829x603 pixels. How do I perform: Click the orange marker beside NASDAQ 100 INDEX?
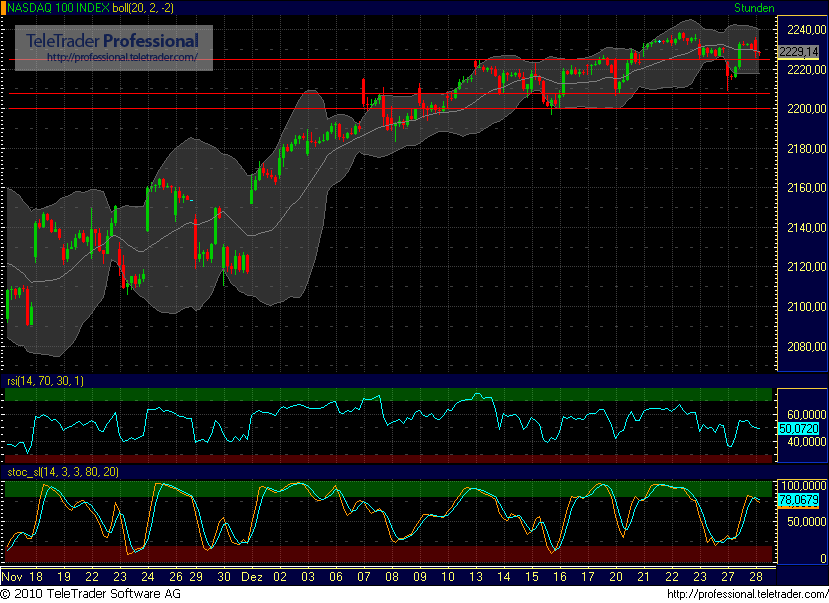[4, 8]
